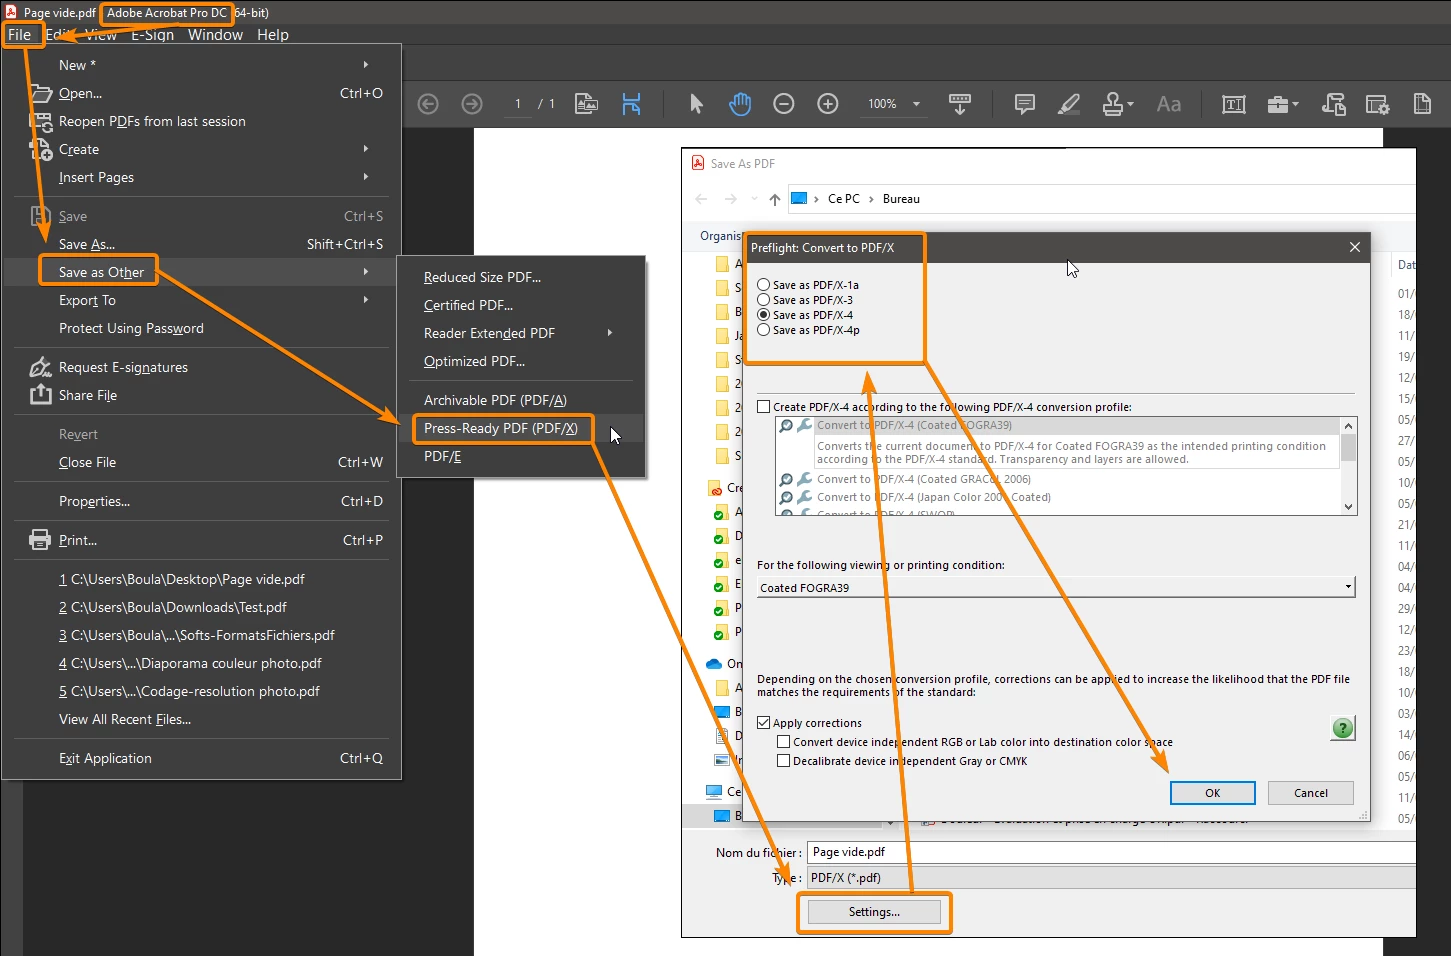The width and height of the screenshot is (1451, 956).
Task: Select Save as PDF/X-4 radio button
Action: click(x=764, y=315)
